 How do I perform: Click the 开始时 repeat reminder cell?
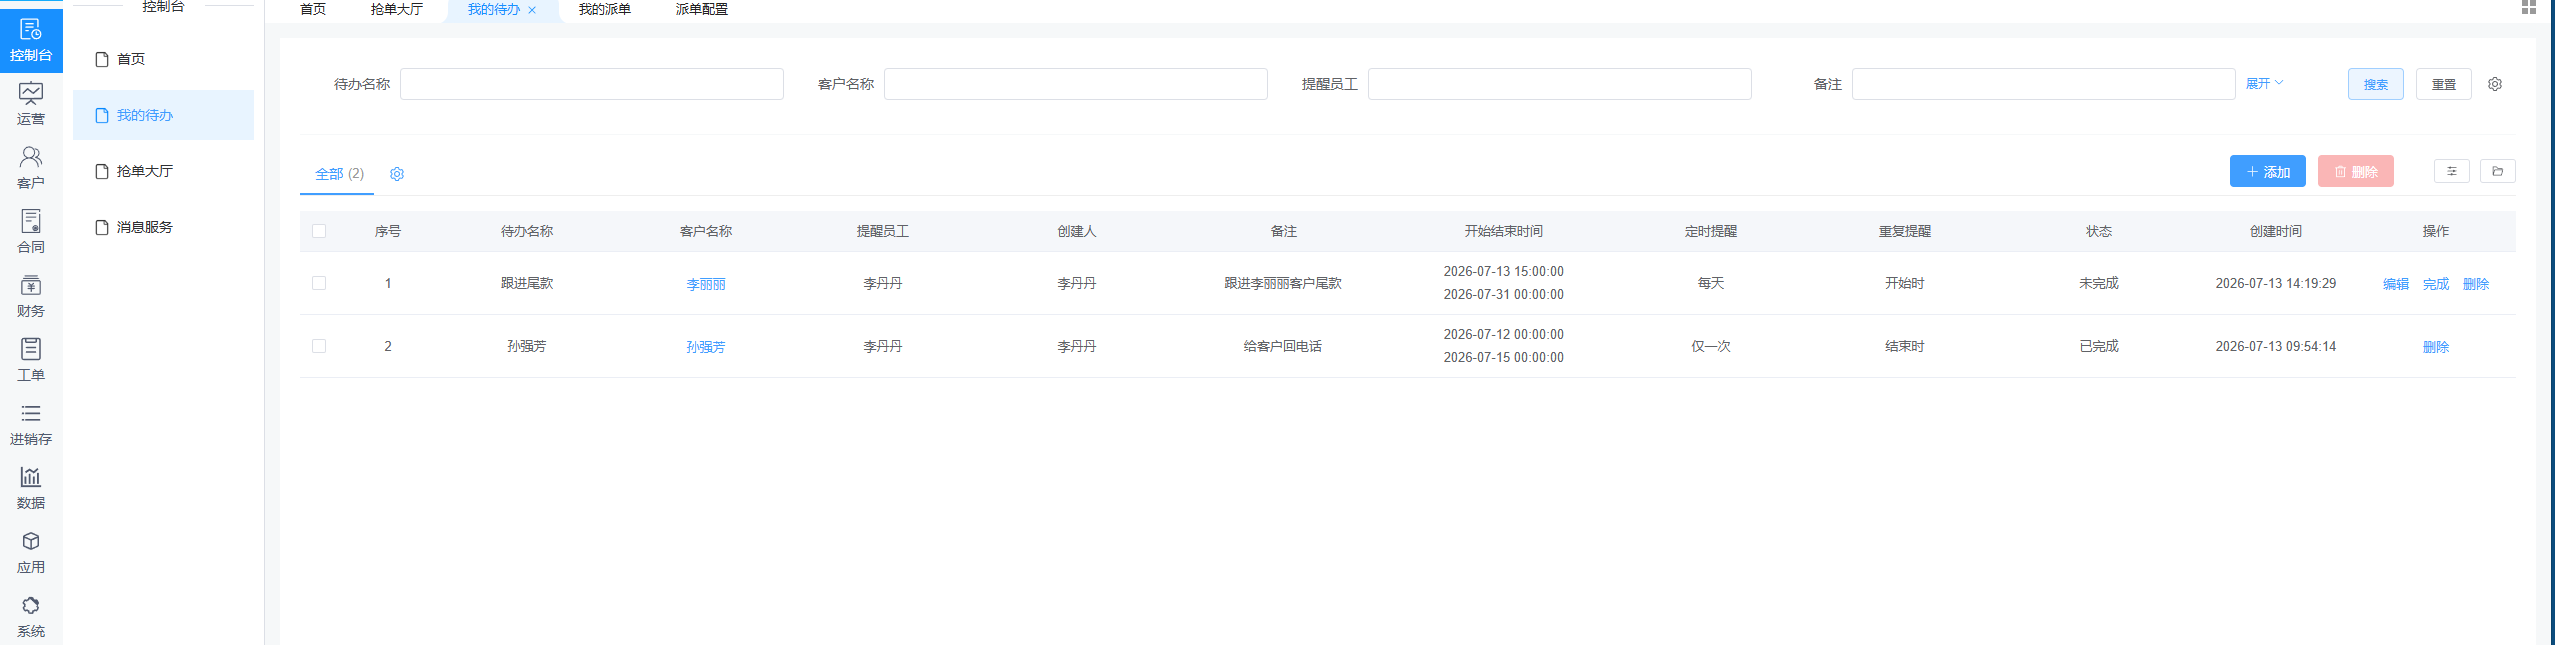pyautogui.click(x=1905, y=283)
